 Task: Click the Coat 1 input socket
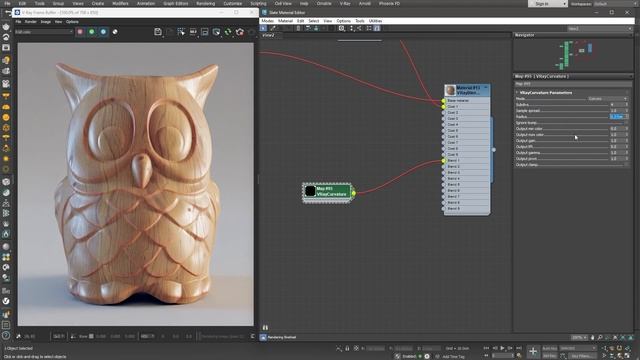pyautogui.click(x=444, y=107)
